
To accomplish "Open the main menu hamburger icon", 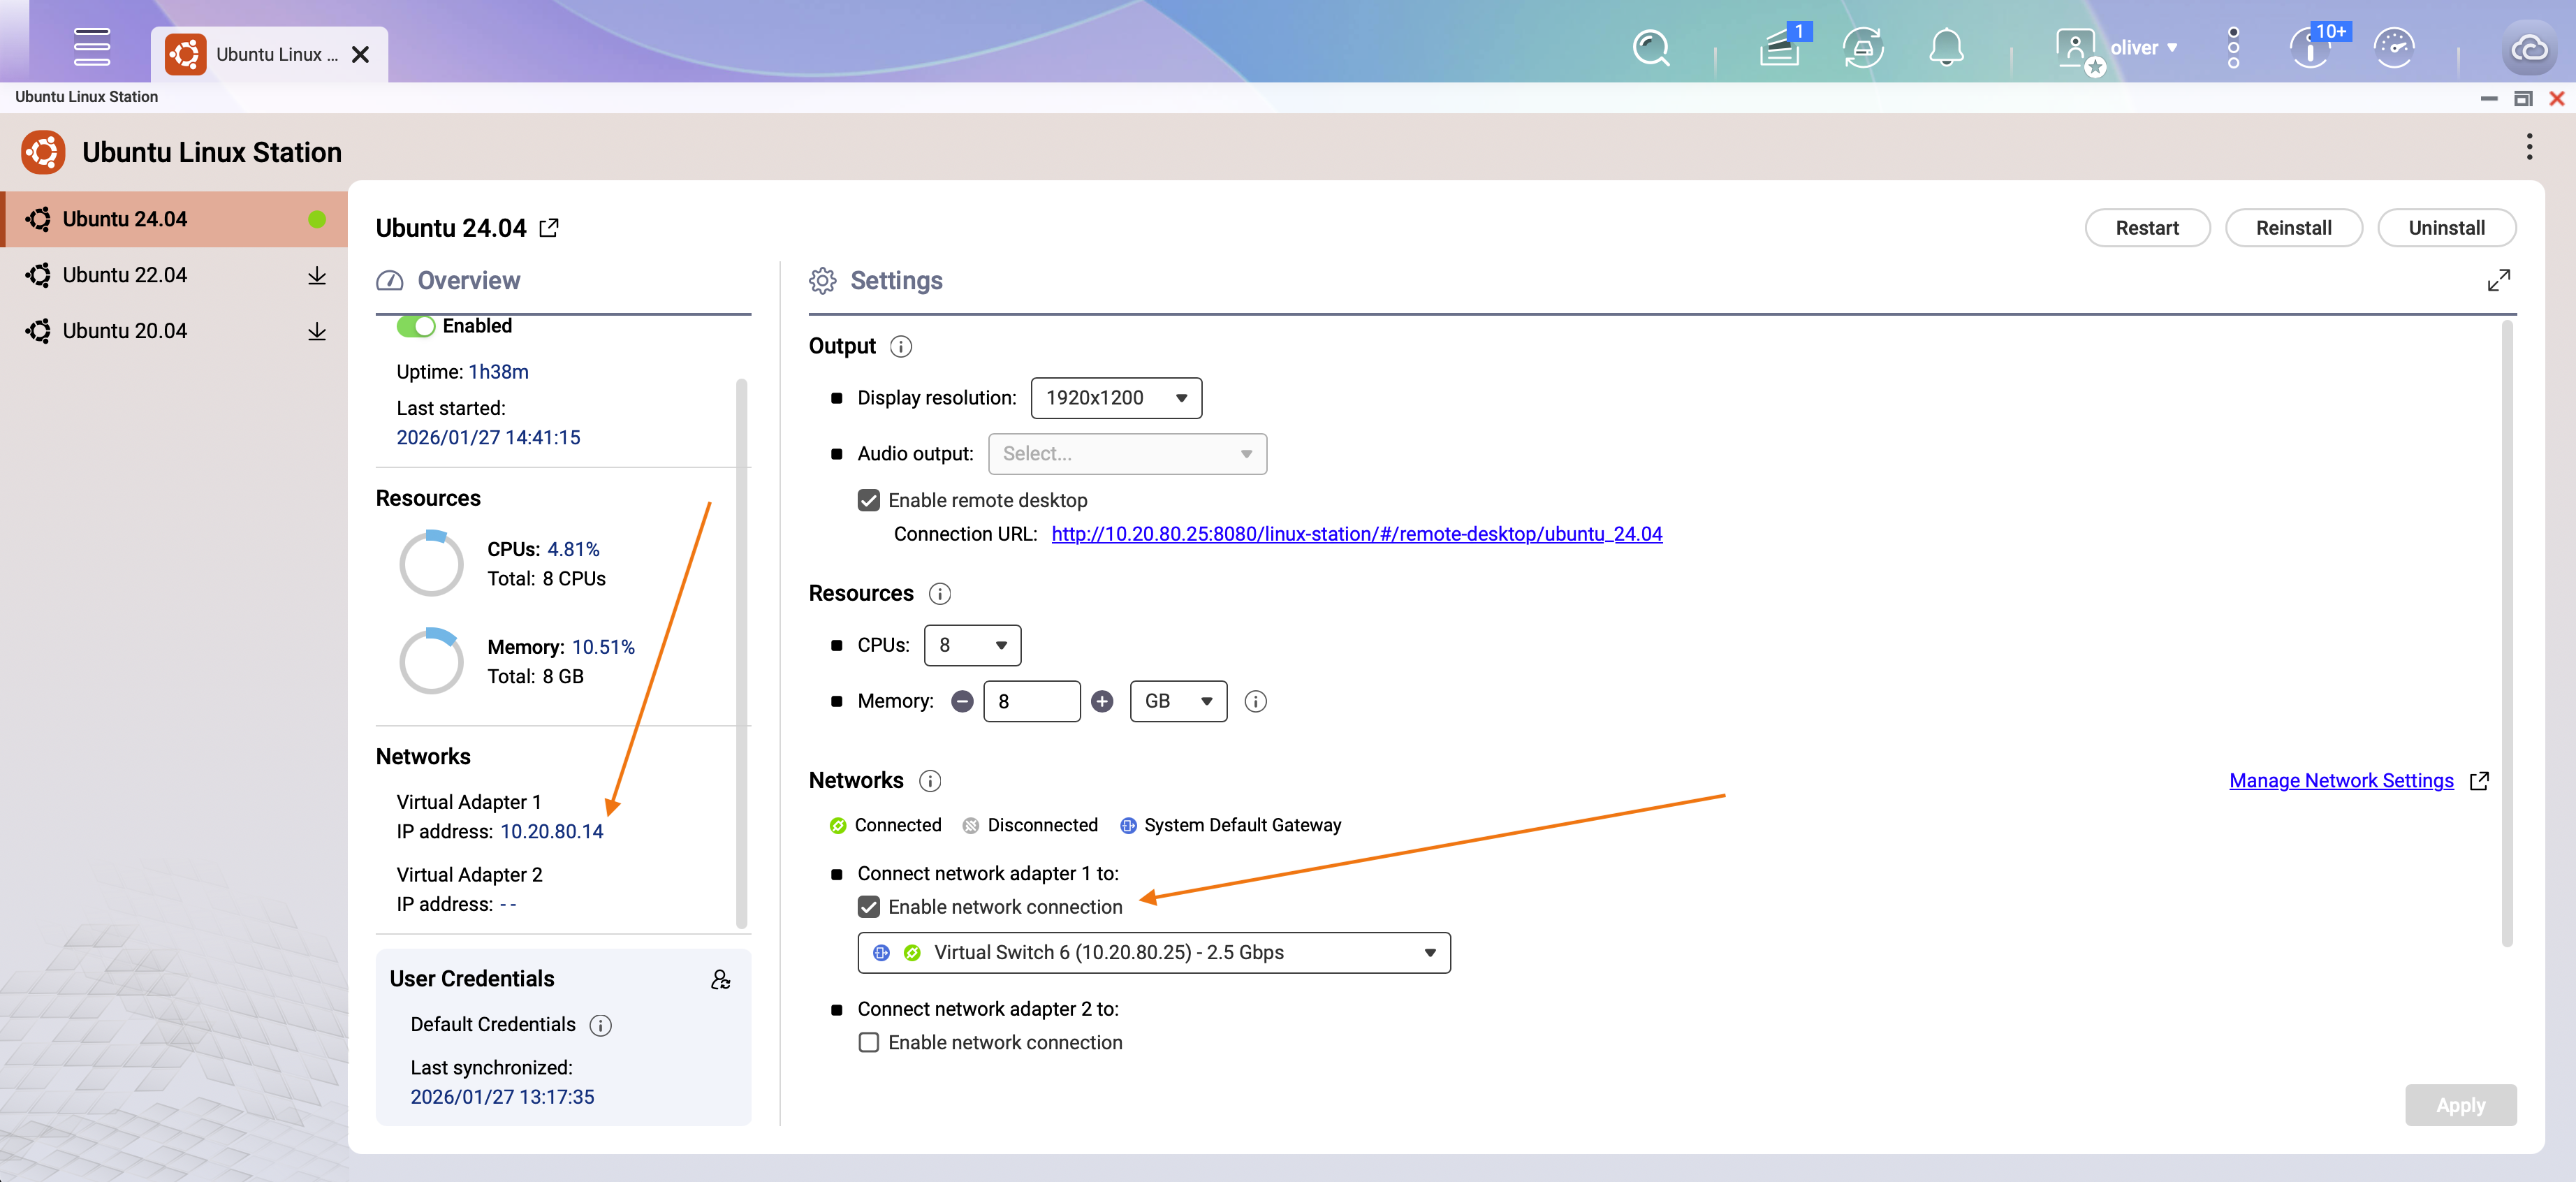I will [92, 46].
